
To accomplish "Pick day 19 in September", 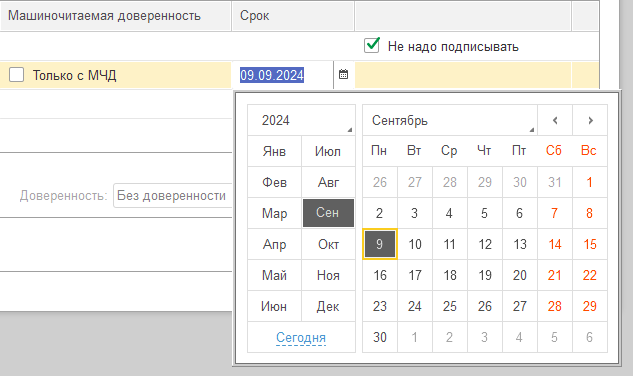I will [x=485, y=275].
